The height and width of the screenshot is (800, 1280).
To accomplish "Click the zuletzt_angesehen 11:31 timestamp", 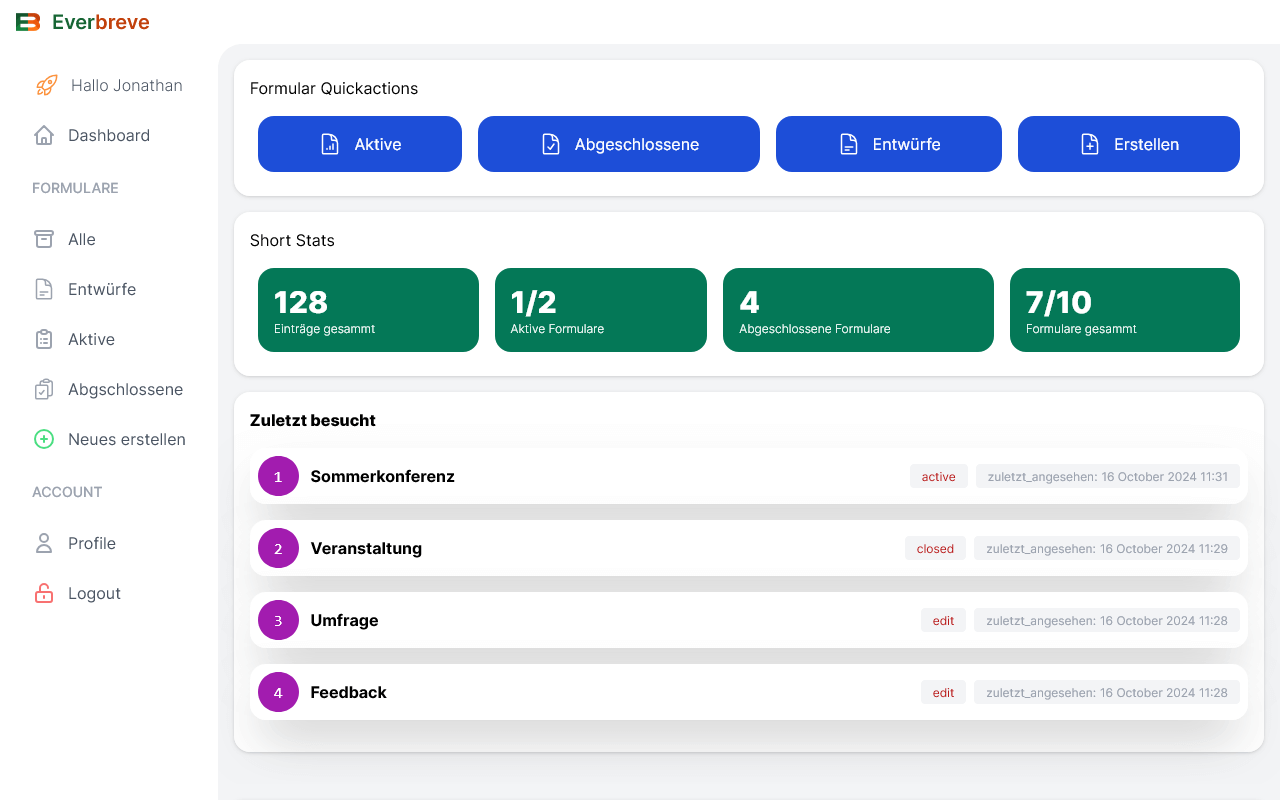I will click(x=1108, y=476).
